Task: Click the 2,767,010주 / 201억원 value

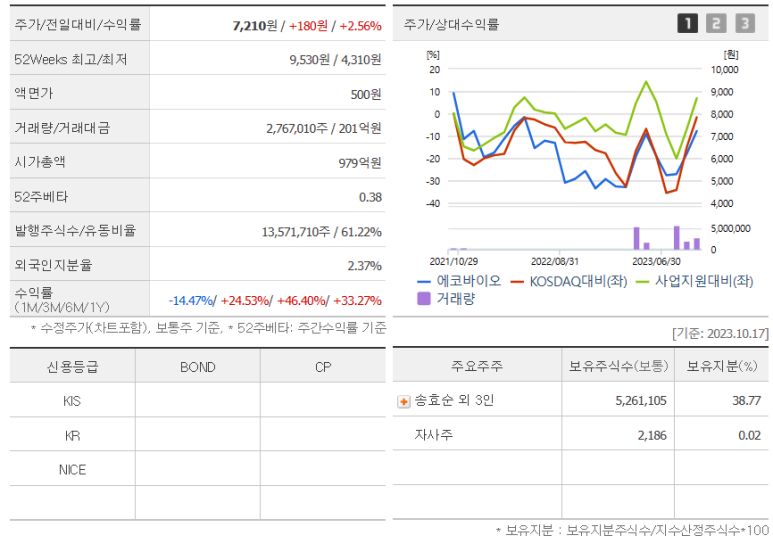Action: (324, 128)
